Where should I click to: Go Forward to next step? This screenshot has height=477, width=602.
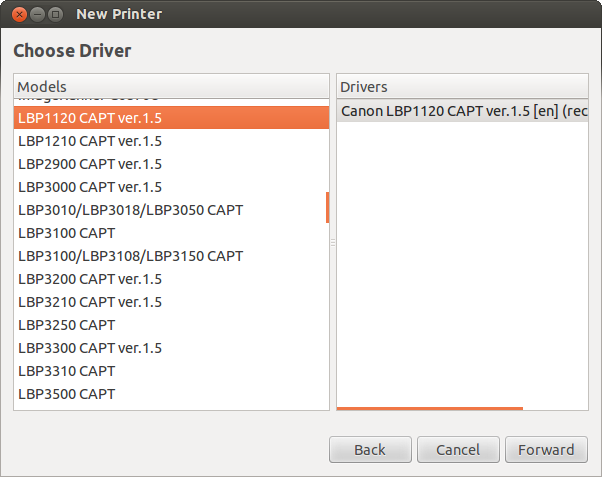pos(546,449)
